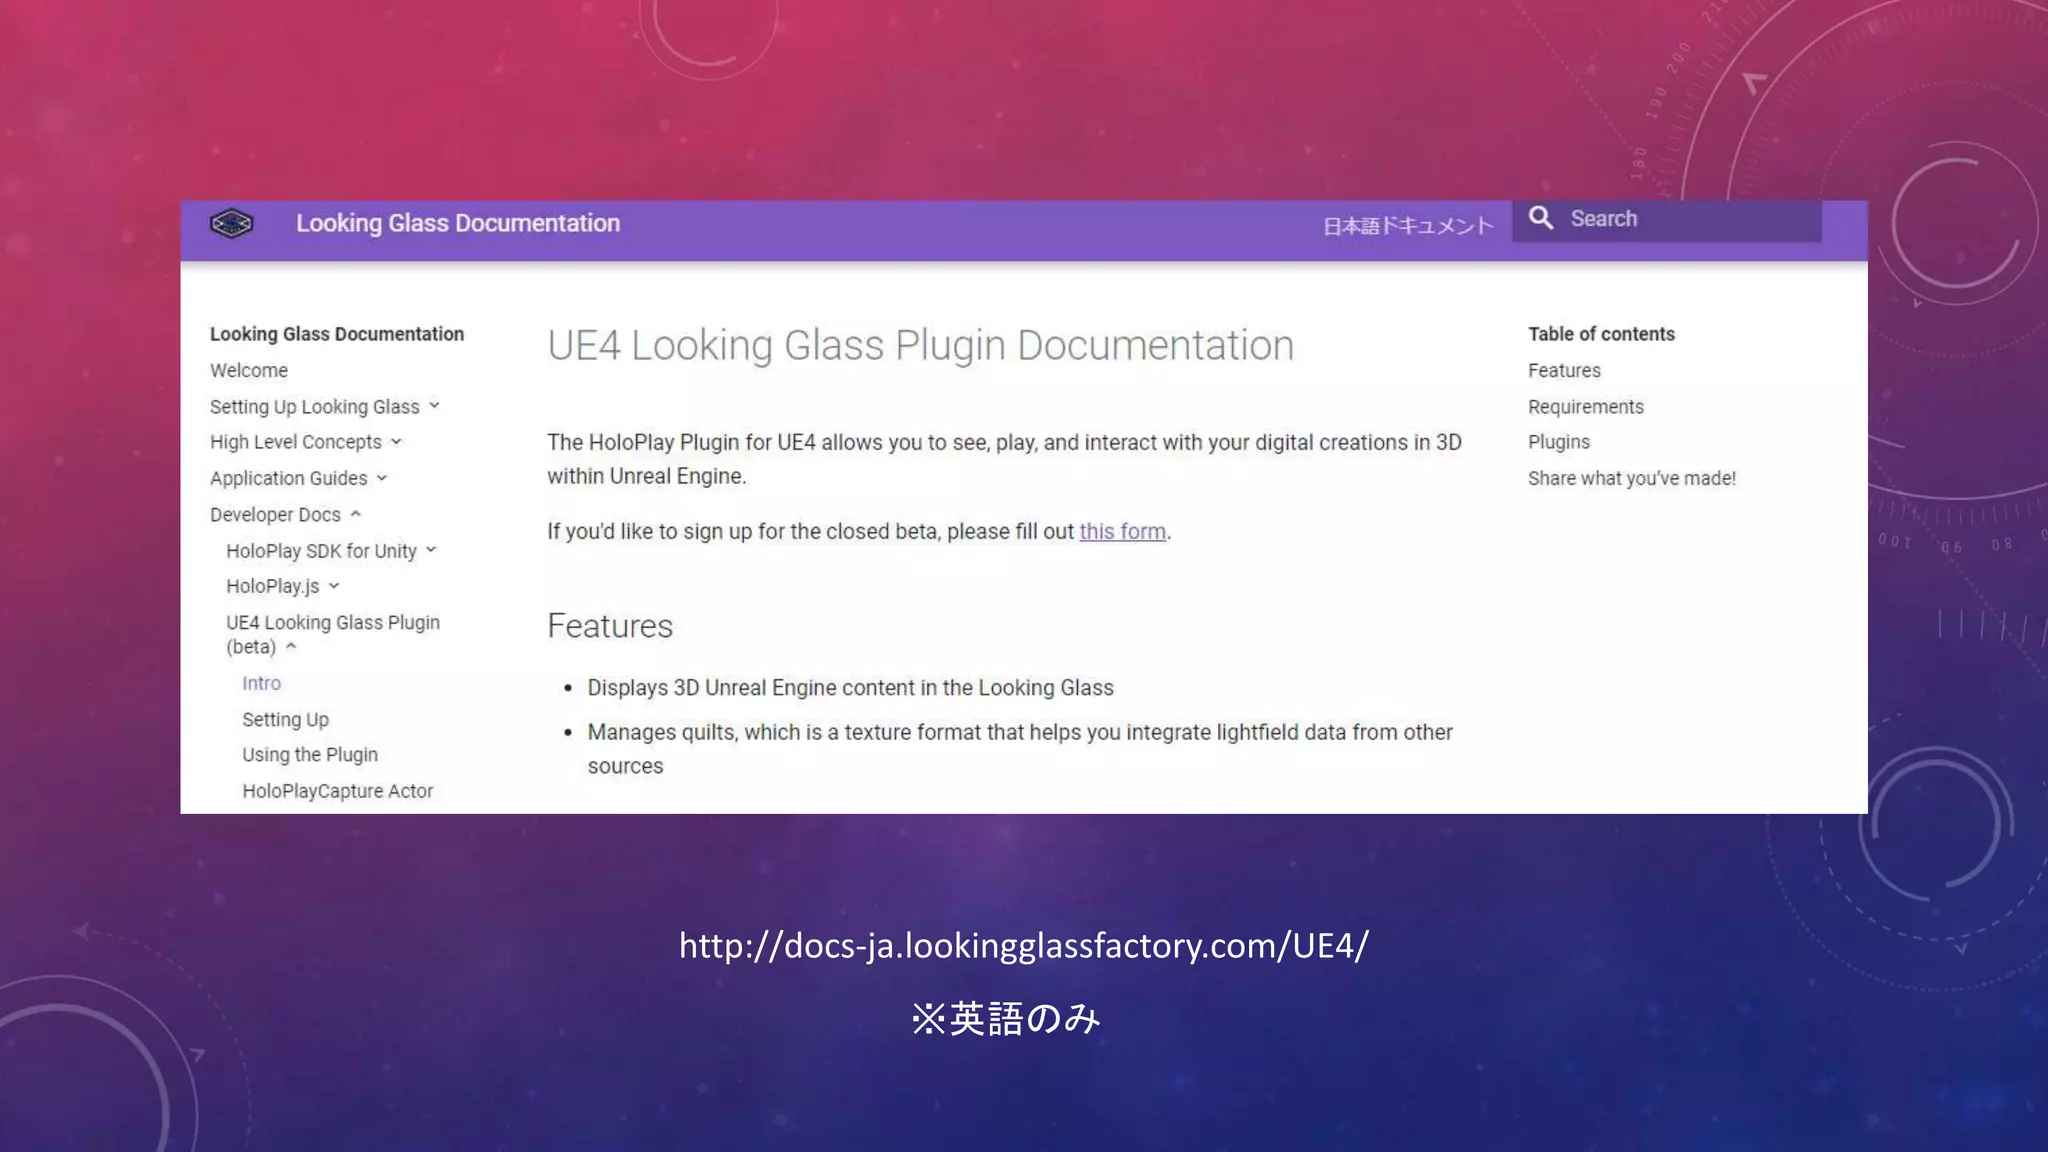This screenshot has width=2048, height=1152.
Task: Expand the Application Guides chevron
Action: pyautogui.click(x=382, y=478)
